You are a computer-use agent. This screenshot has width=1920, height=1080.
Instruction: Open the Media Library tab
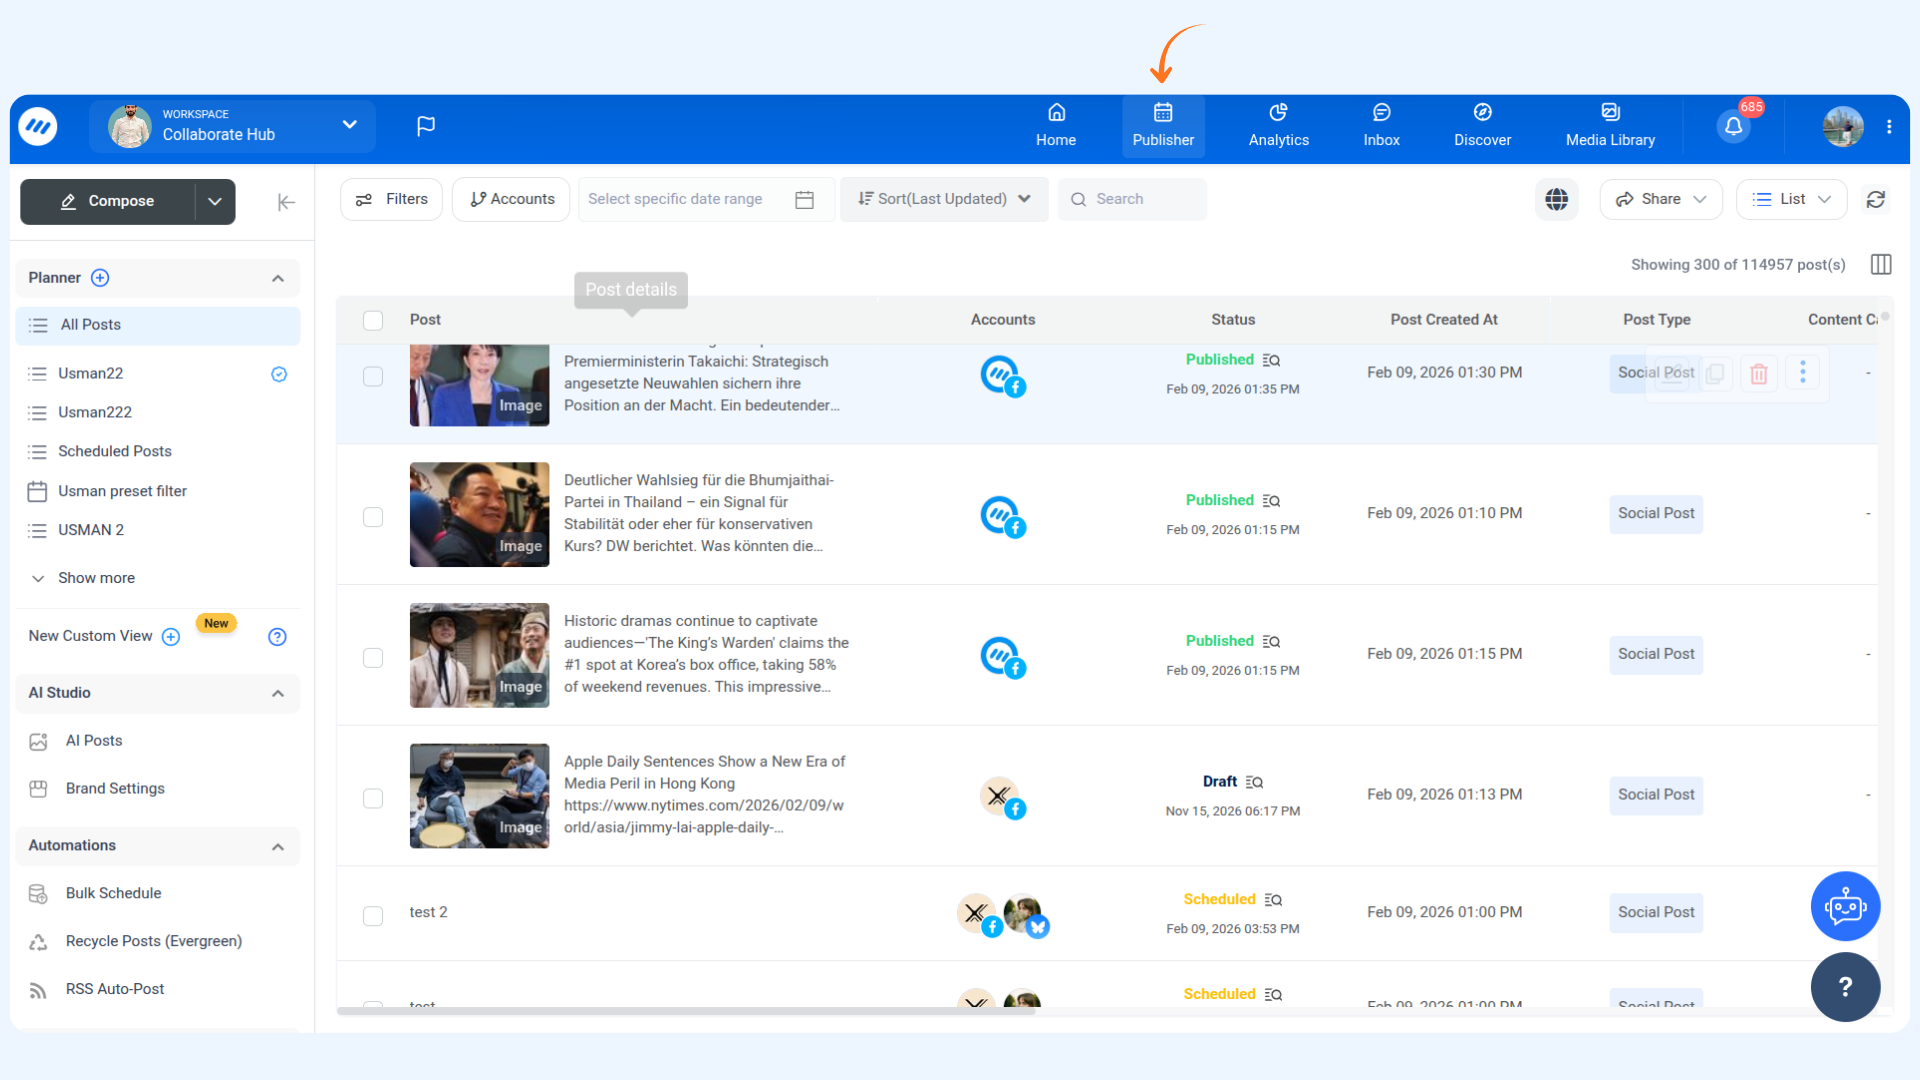coord(1610,126)
